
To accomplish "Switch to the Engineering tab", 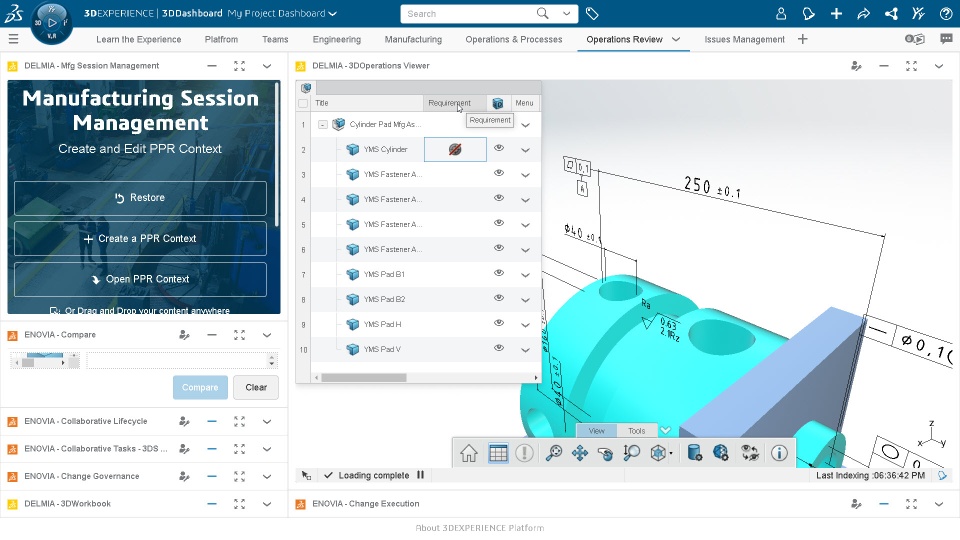I will 337,39.
